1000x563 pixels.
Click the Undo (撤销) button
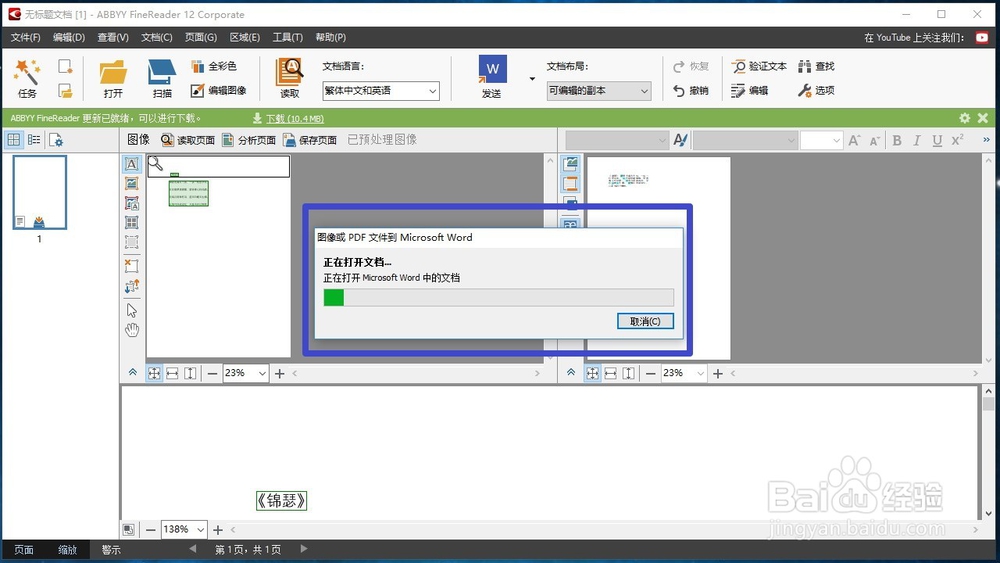(691, 91)
